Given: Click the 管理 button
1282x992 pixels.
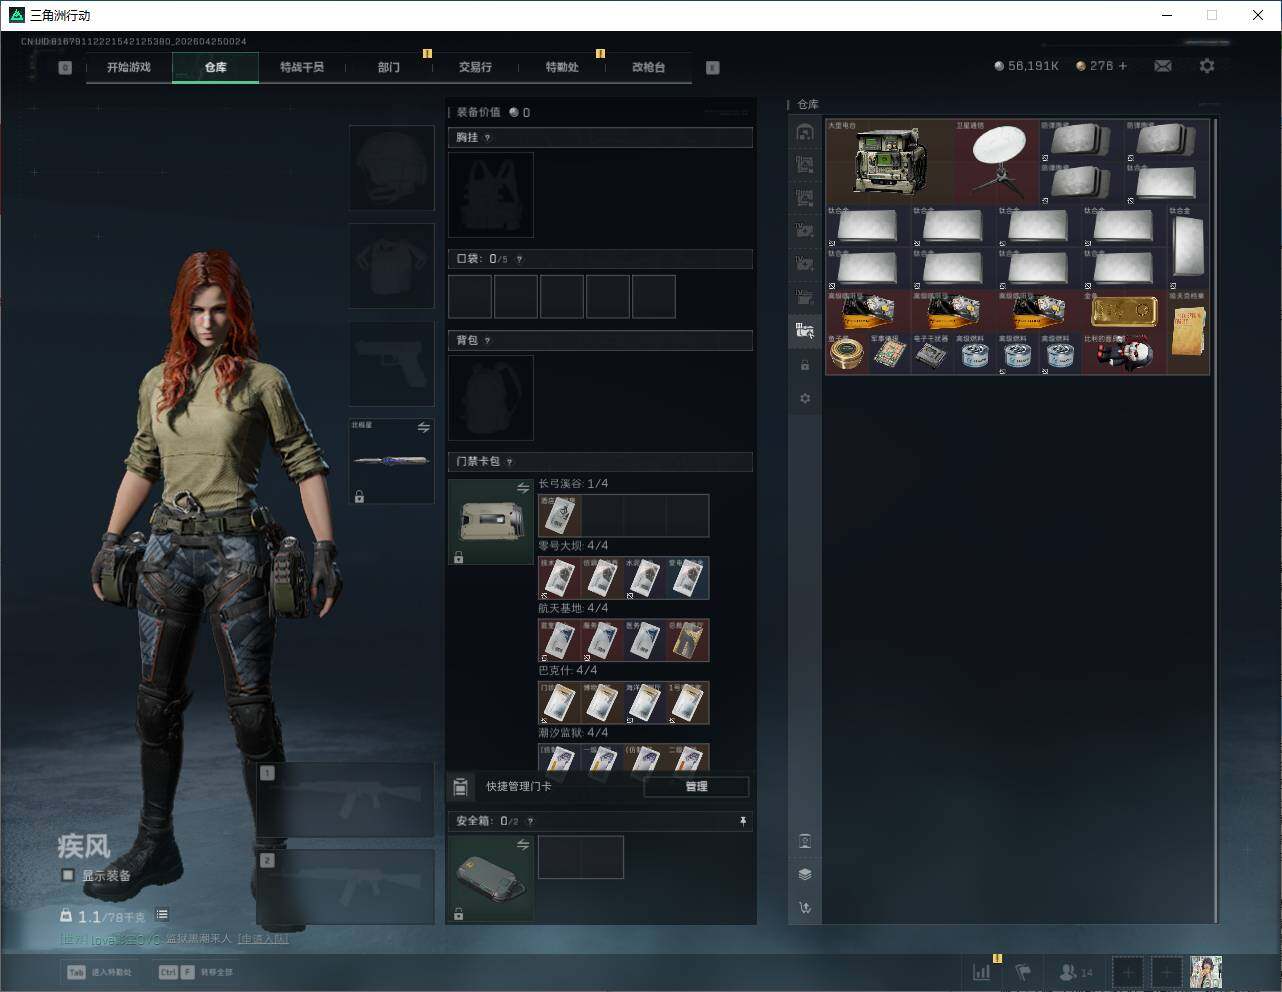Looking at the screenshot, I should tap(696, 787).
